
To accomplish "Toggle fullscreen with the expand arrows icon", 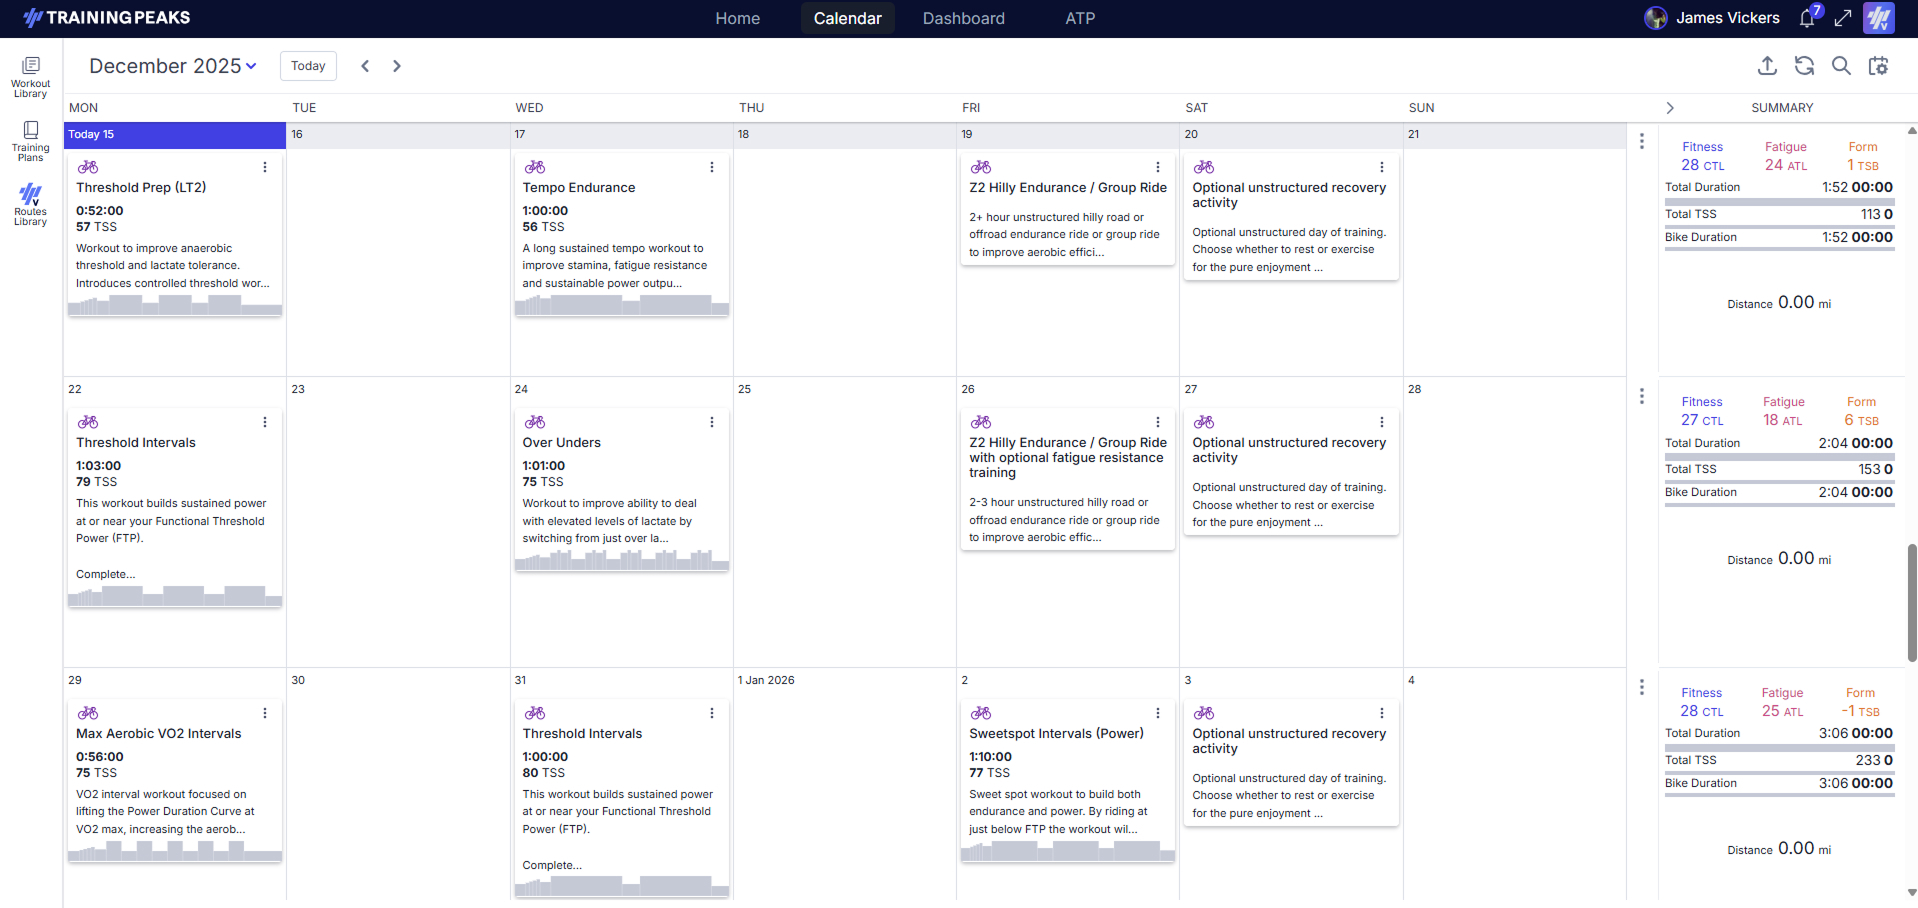I will [1843, 18].
